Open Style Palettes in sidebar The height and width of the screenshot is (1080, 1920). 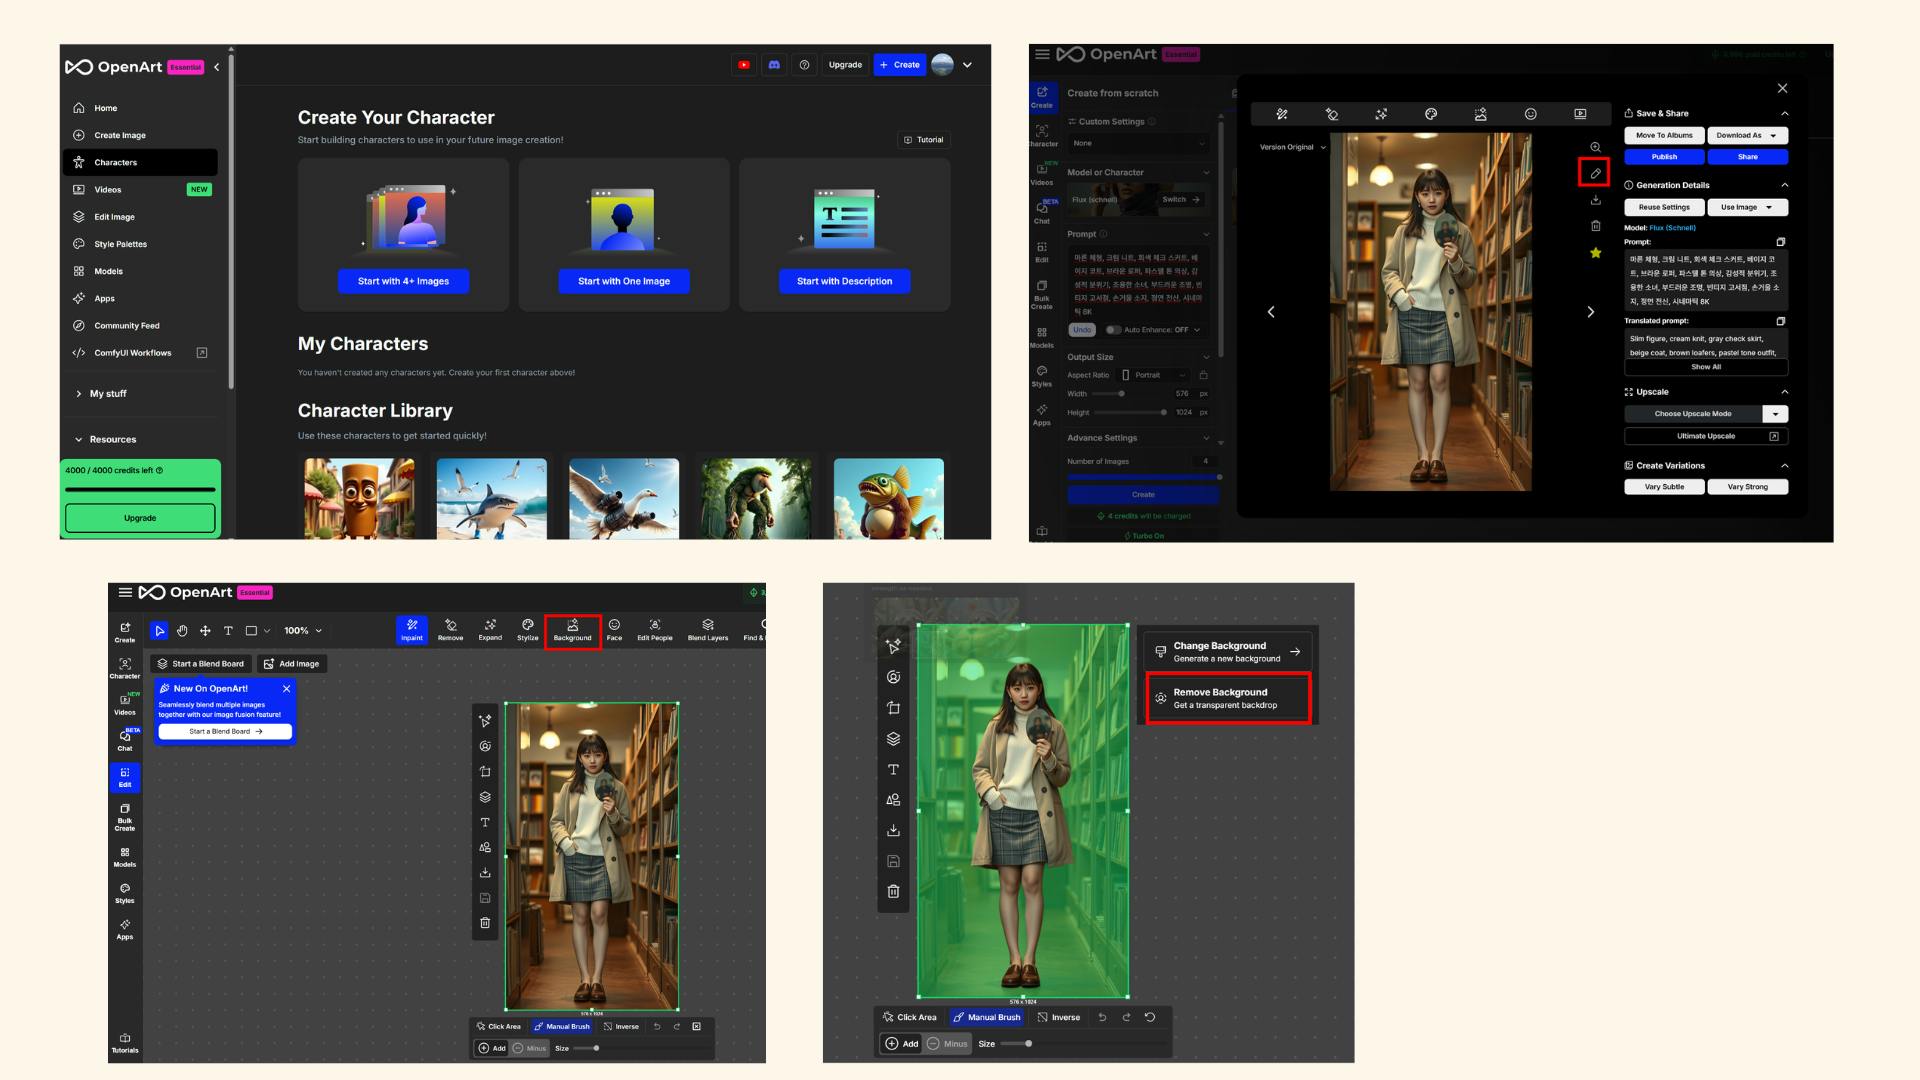tap(140, 244)
